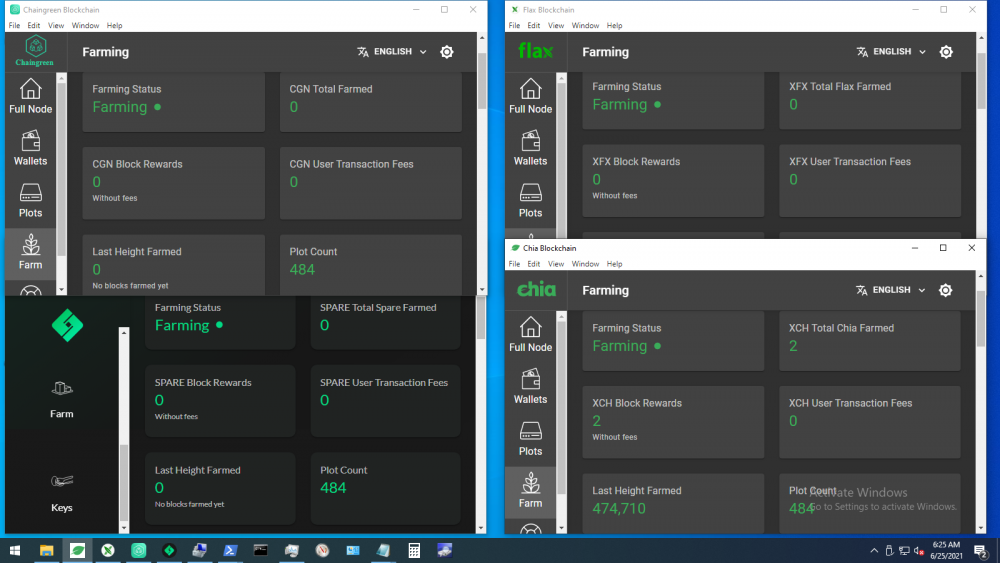Open Calculator from the taskbar
This screenshot has width=1000, height=563.
pyautogui.click(x=414, y=550)
